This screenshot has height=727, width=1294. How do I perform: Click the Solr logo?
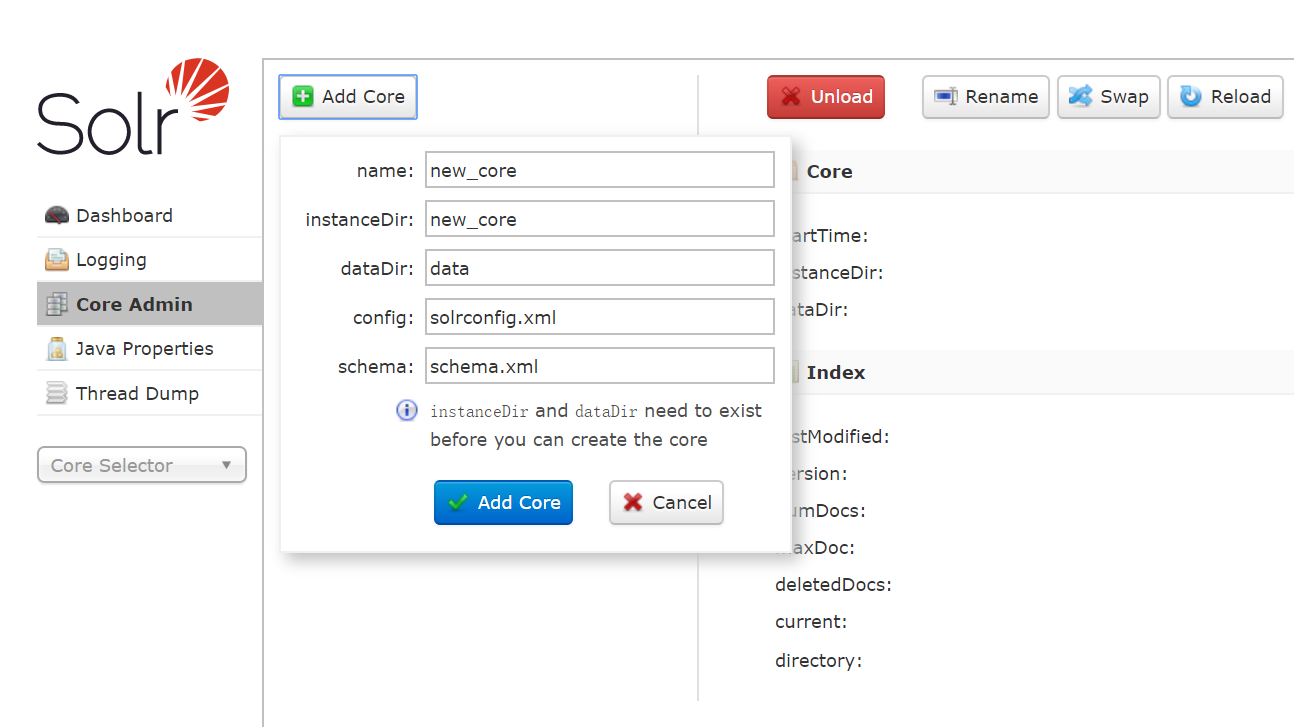pyautogui.click(x=134, y=109)
